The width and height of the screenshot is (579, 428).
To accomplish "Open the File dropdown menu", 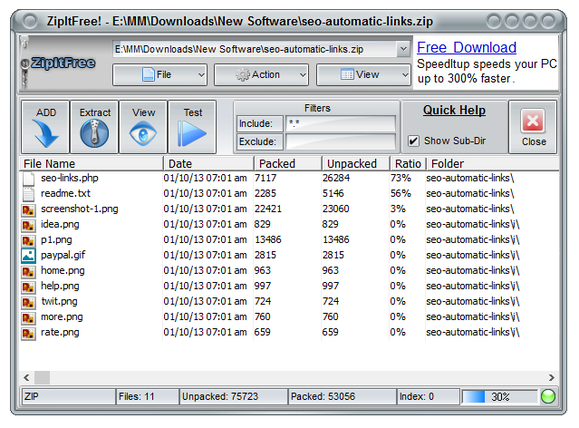I will point(160,75).
